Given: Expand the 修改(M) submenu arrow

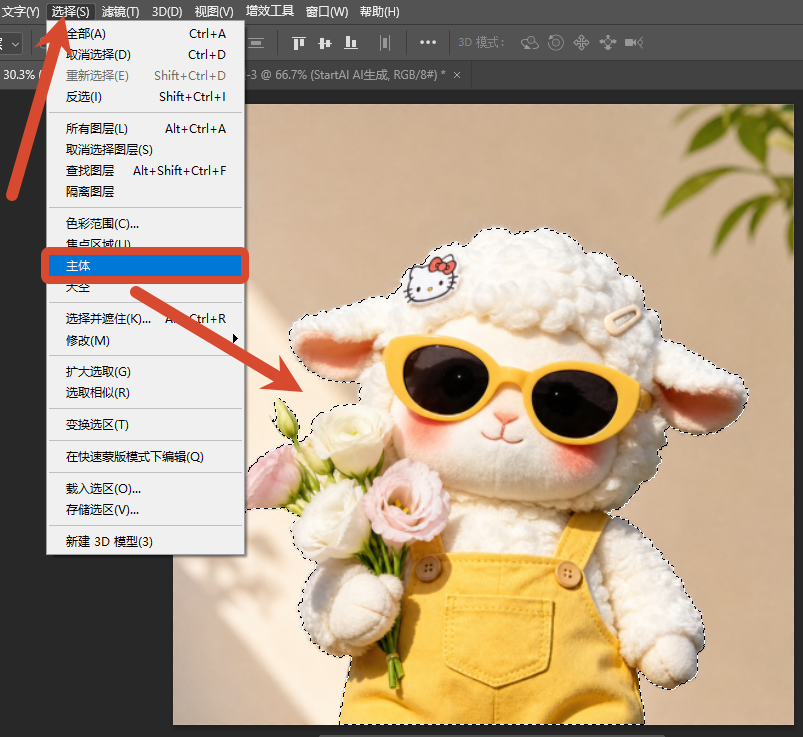Looking at the screenshot, I should coord(235,339).
